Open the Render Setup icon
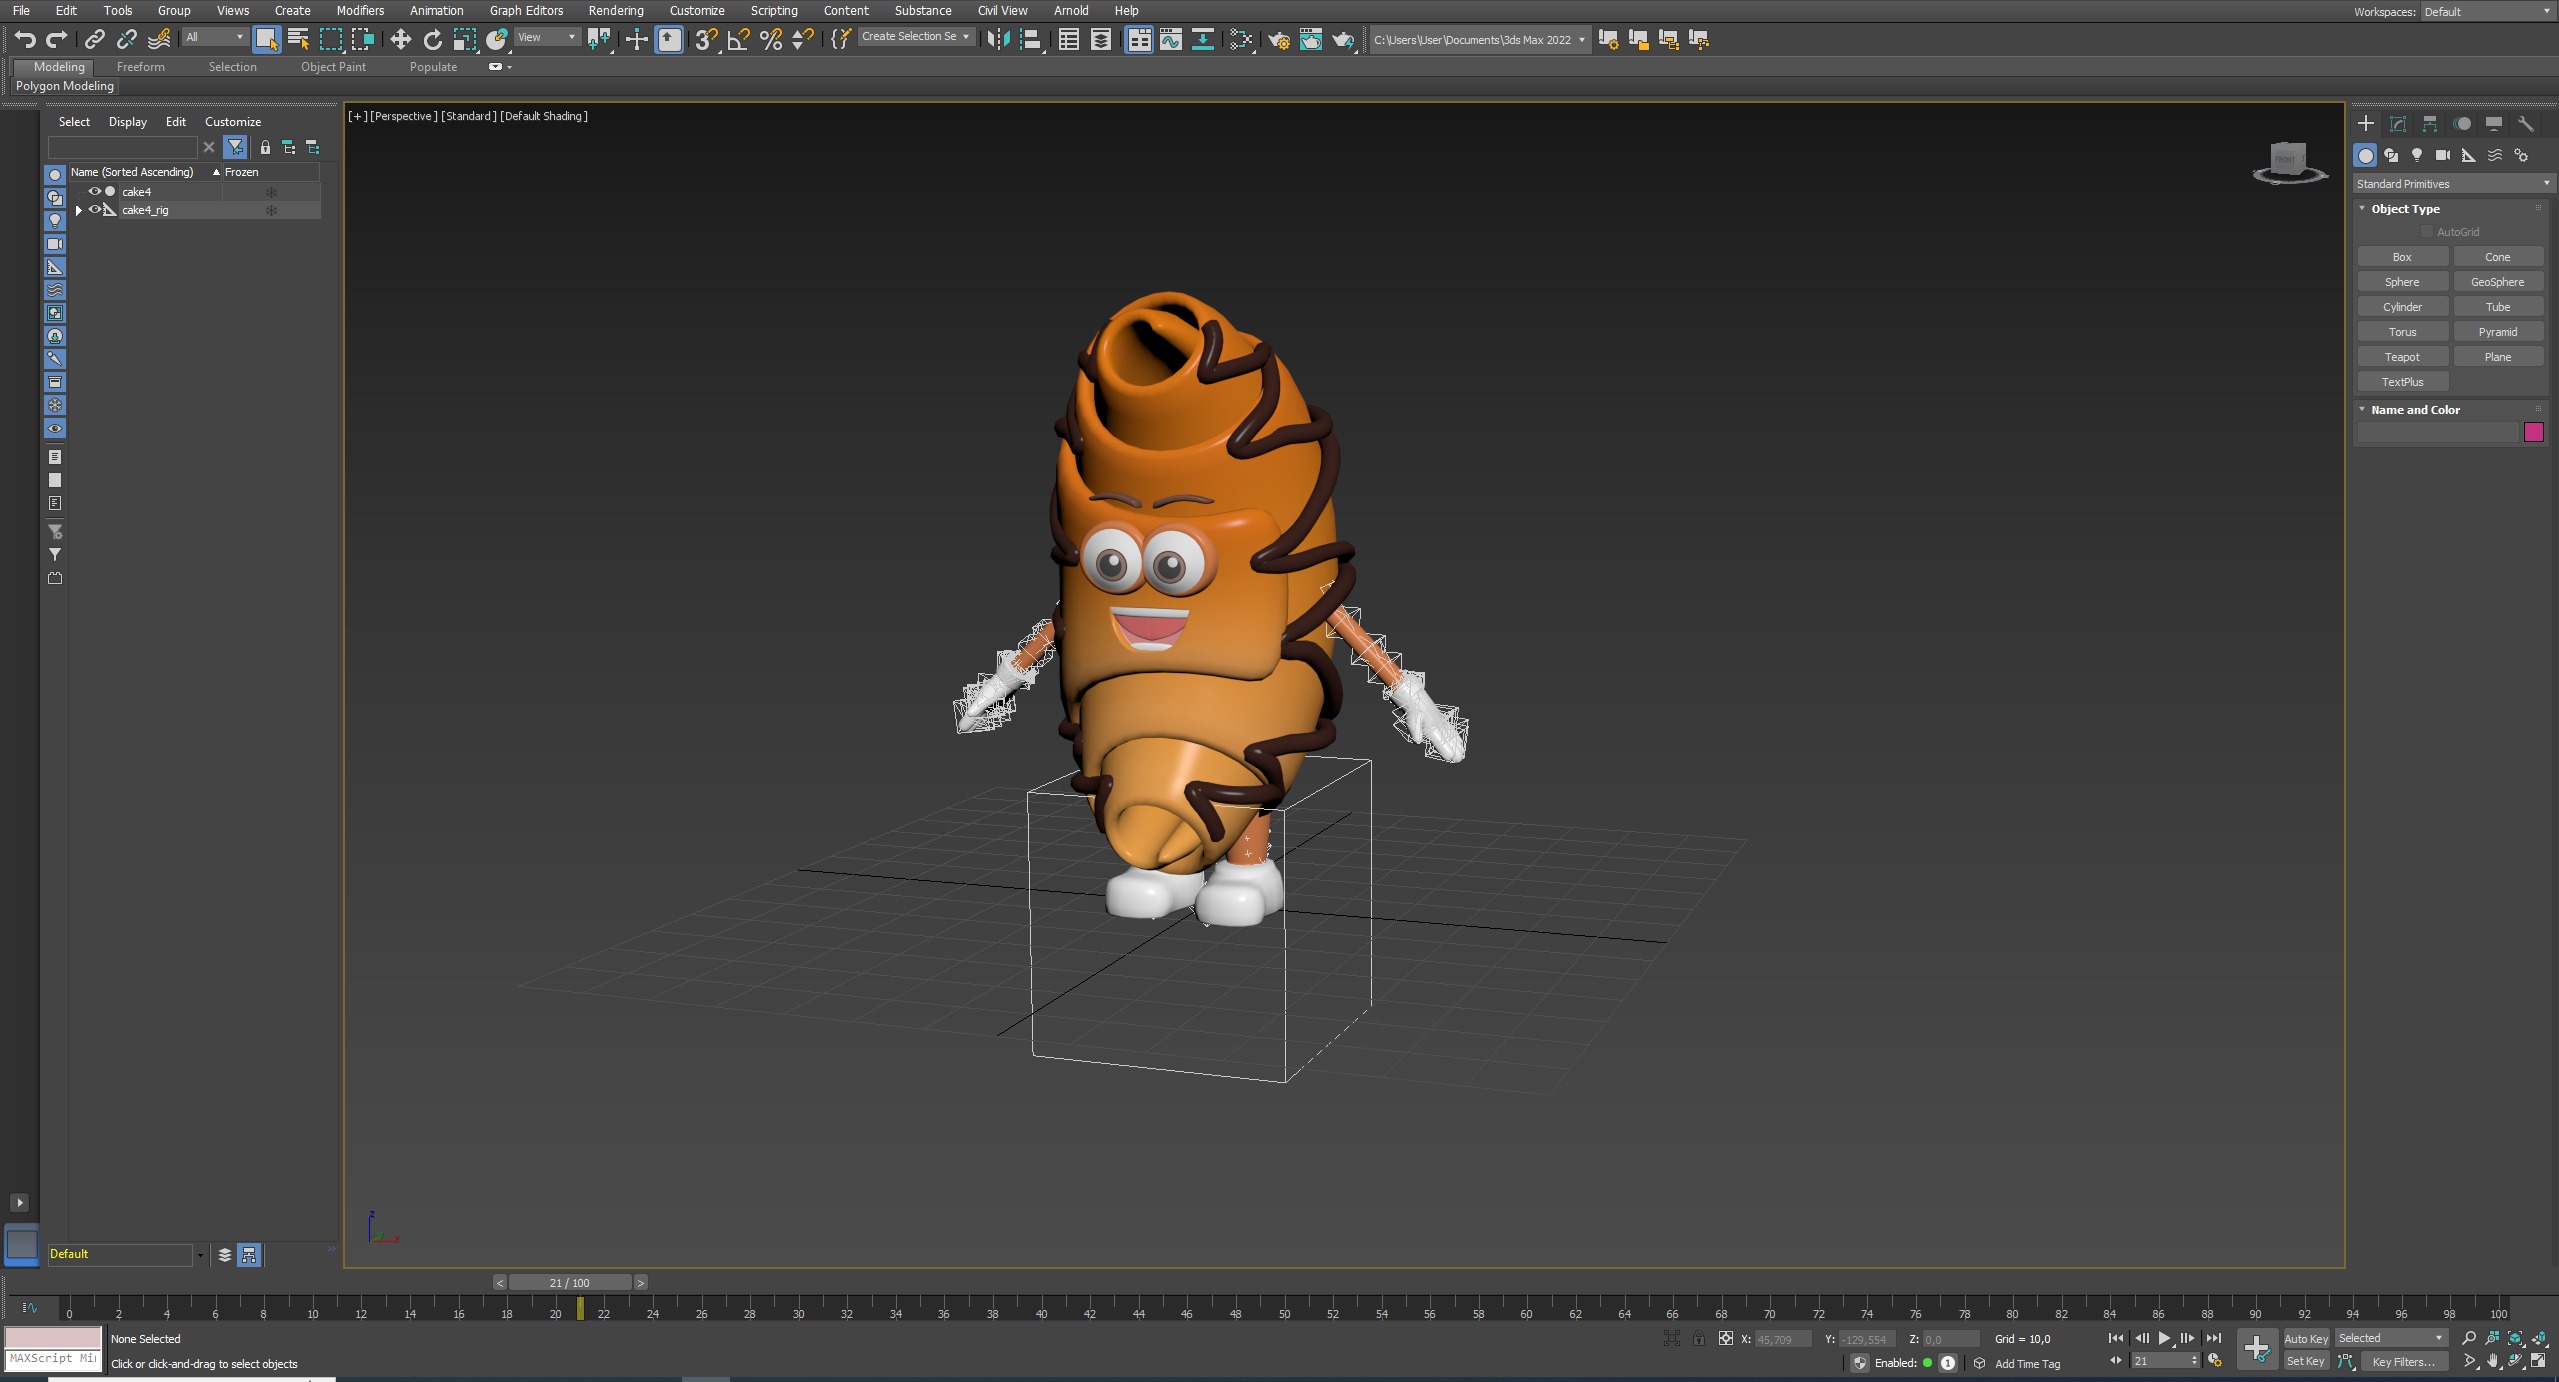 coord(1278,39)
